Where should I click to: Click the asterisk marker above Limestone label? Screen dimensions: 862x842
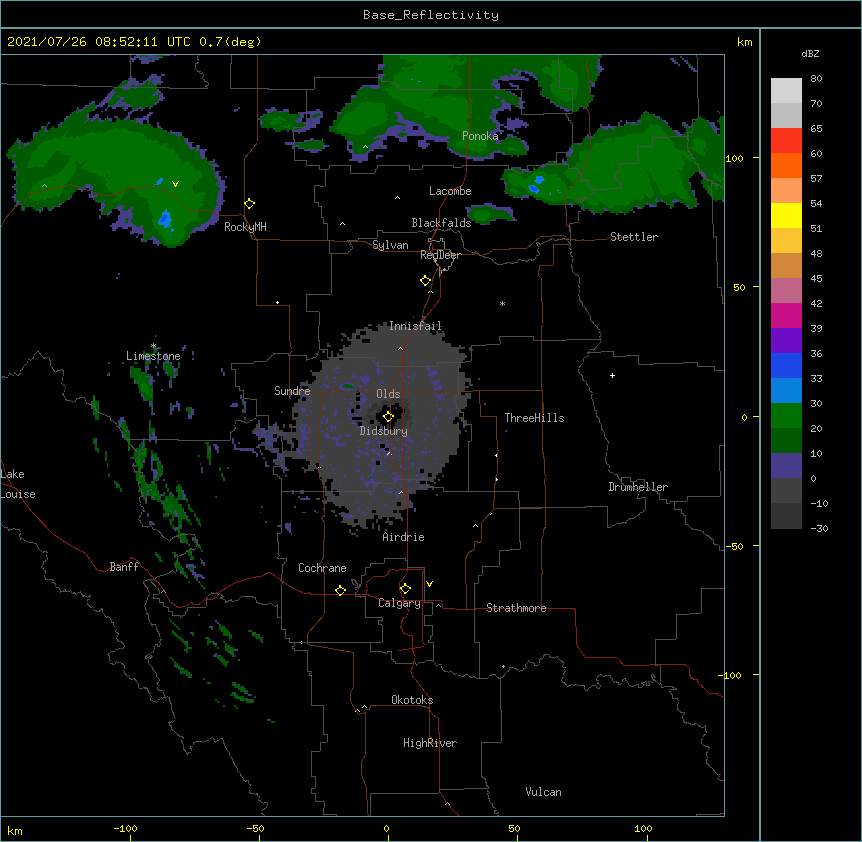pyautogui.click(x=153, y=346)
